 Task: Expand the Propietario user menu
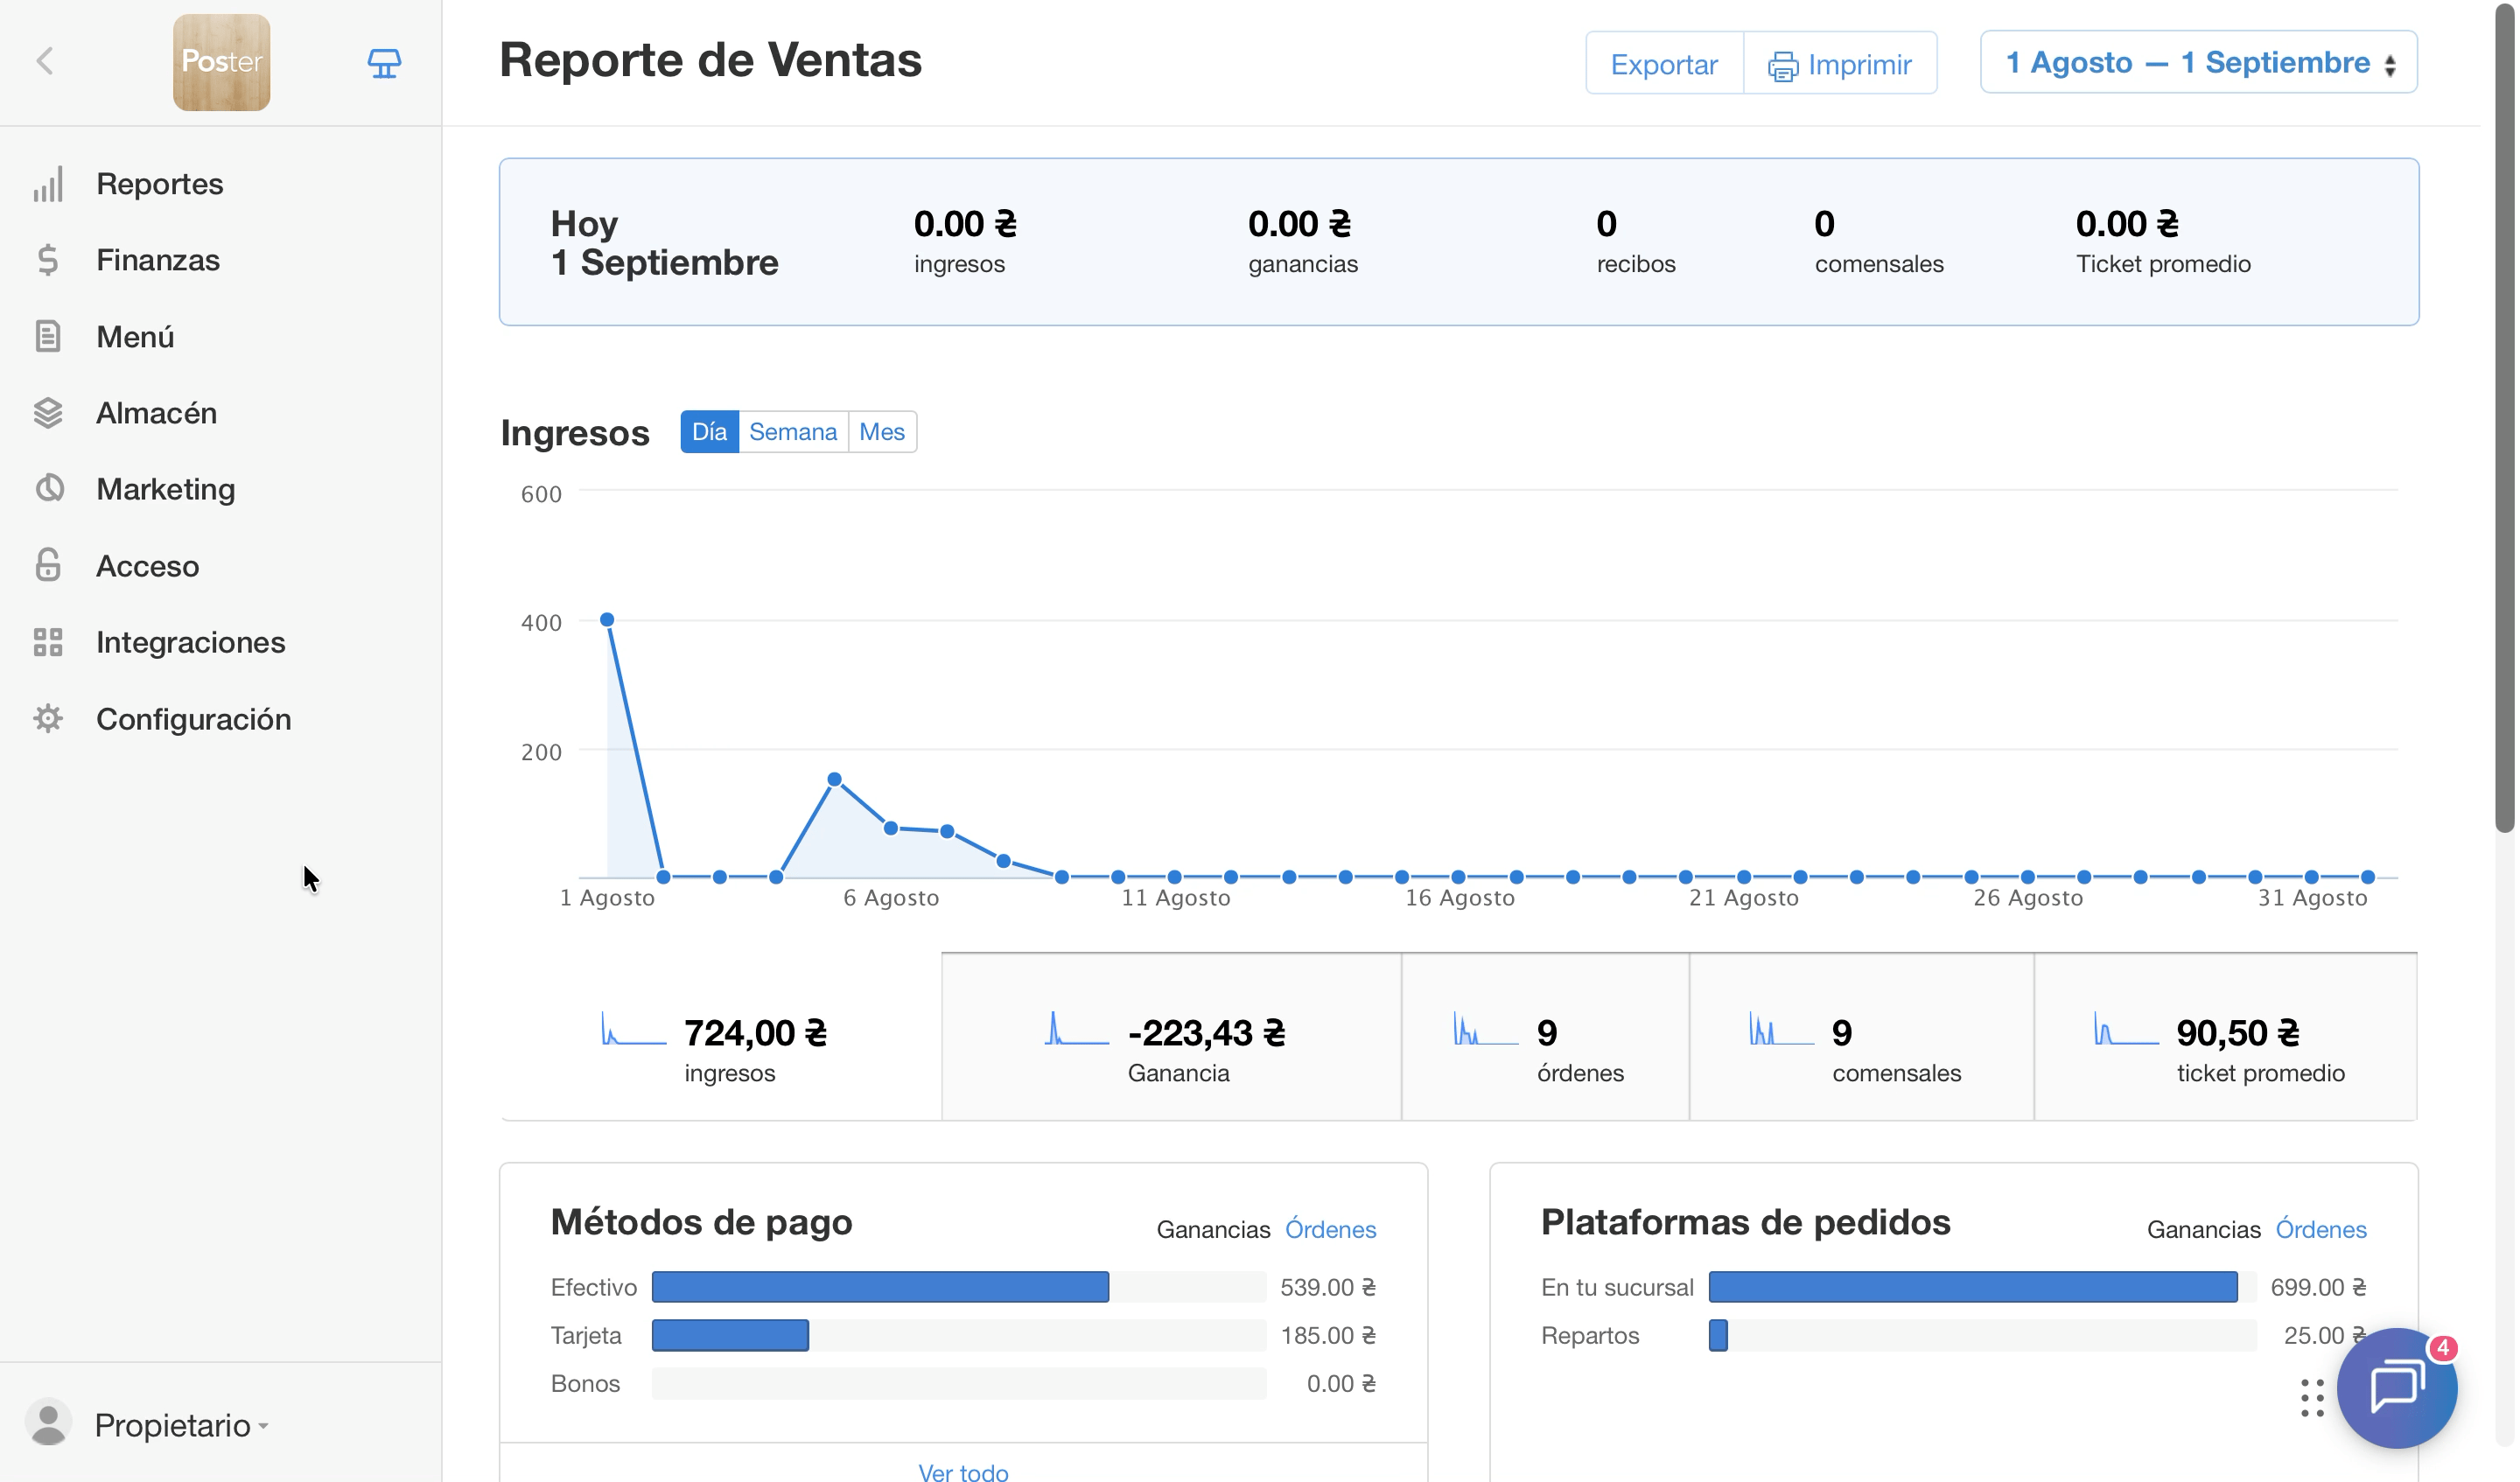[x=181, y=1425]
